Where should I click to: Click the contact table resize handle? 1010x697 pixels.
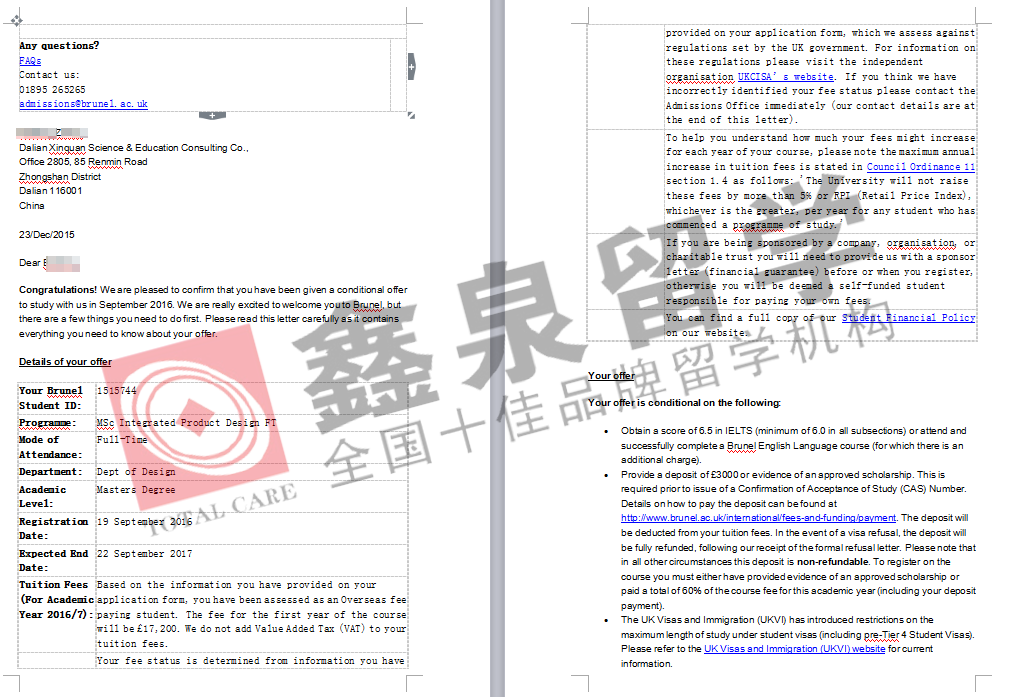click(411, 115)
